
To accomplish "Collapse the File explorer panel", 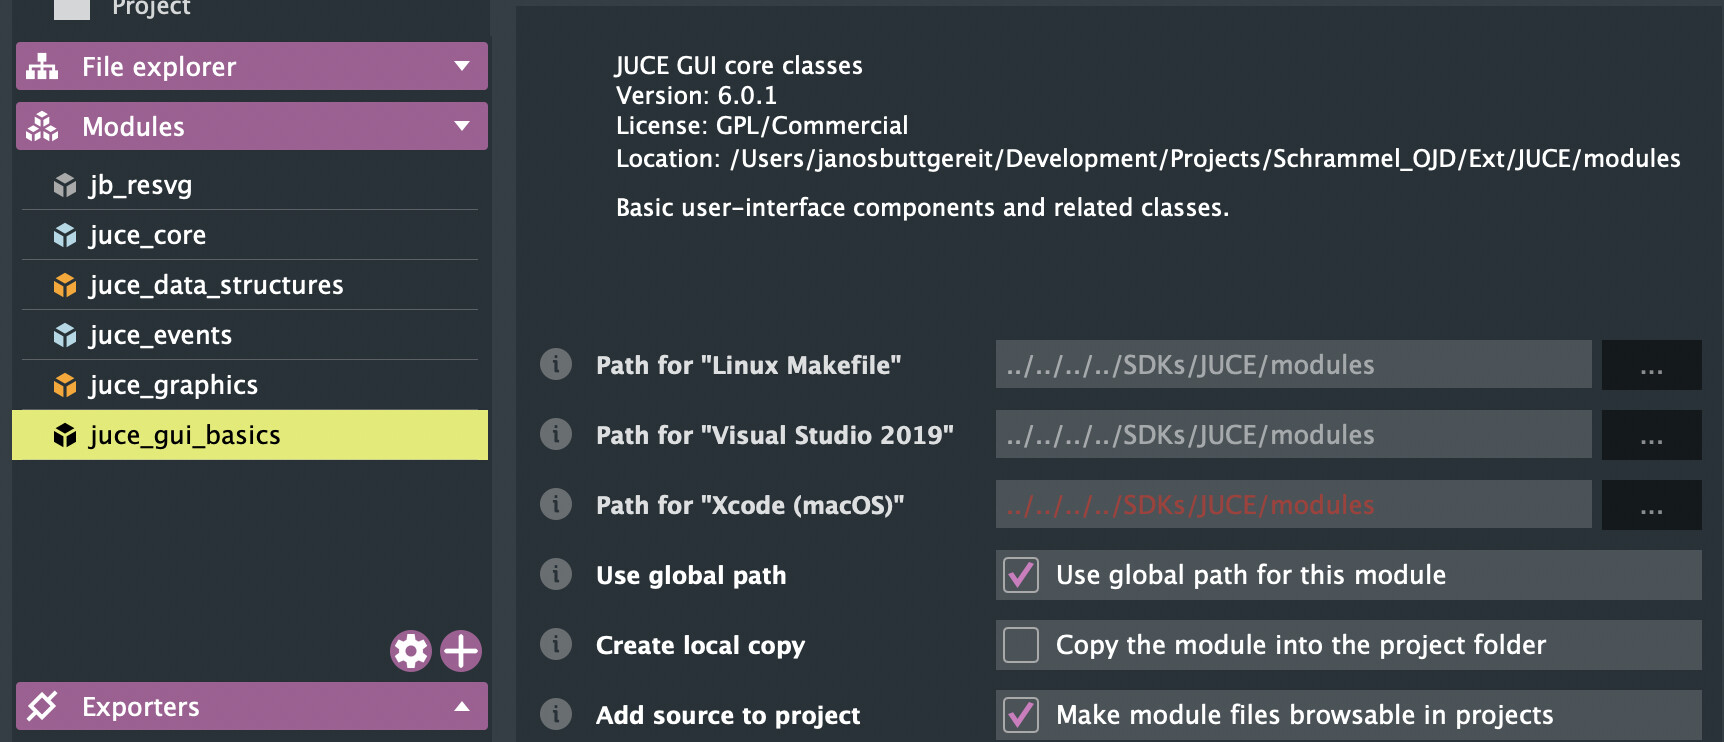I will (462, 66).
